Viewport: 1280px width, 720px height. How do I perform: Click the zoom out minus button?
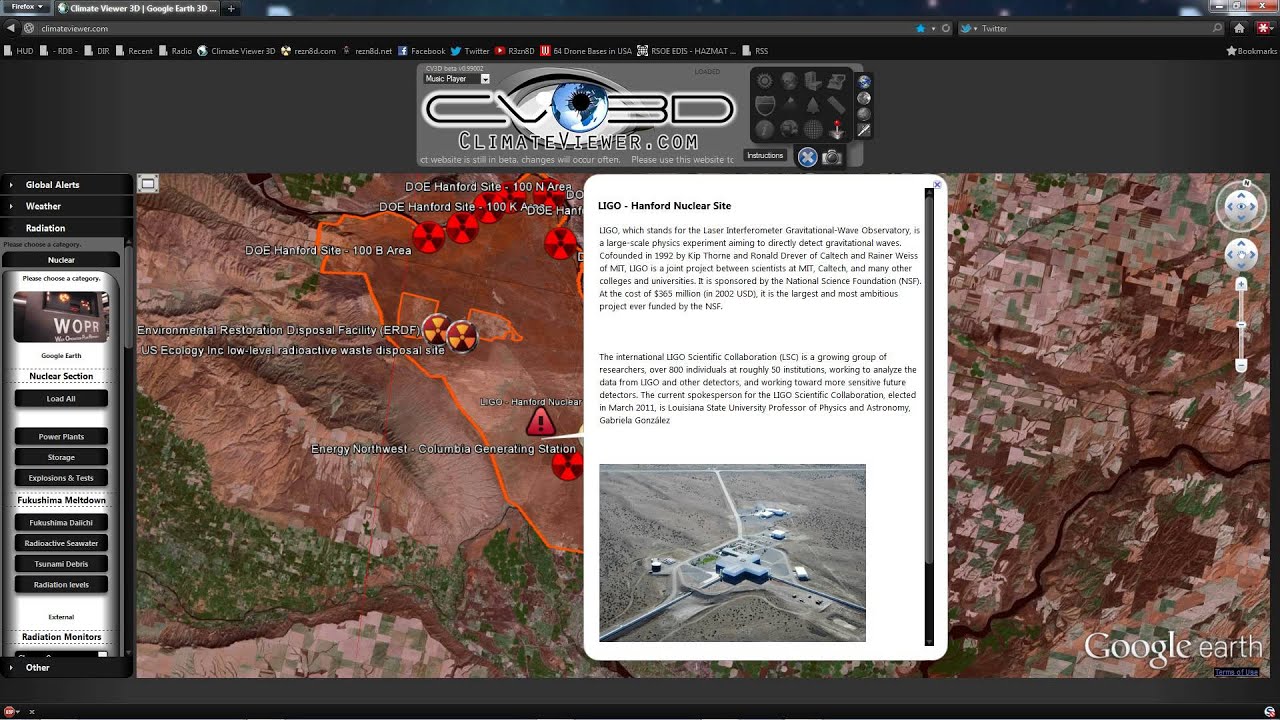tap(1241, 367)
